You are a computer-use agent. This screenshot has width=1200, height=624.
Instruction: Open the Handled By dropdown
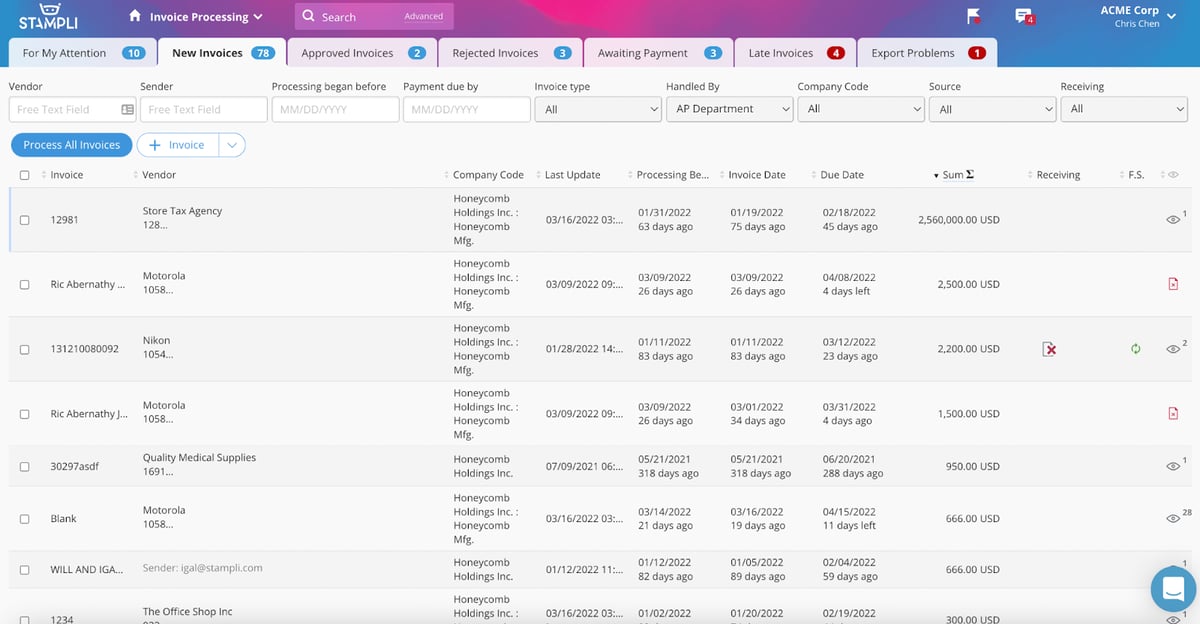pyautogui.click(x=730, y=109)
